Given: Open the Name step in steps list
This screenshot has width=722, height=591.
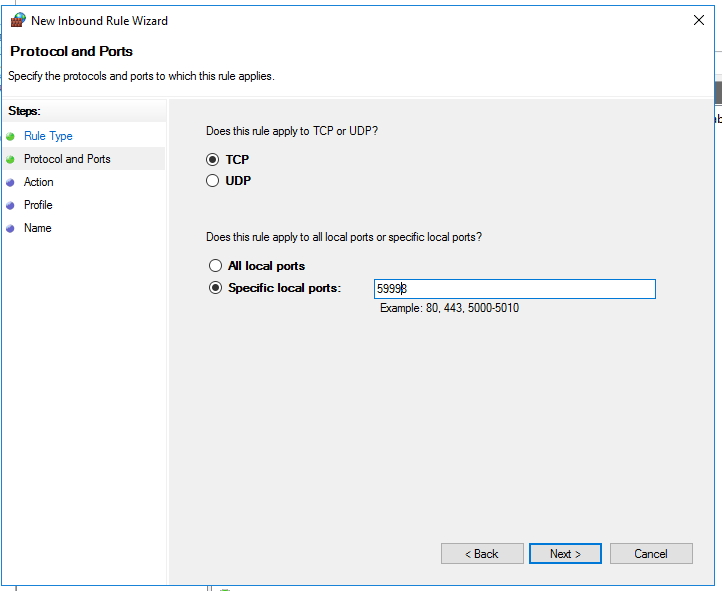Looking at the screenshot, I should pos(38,228).
